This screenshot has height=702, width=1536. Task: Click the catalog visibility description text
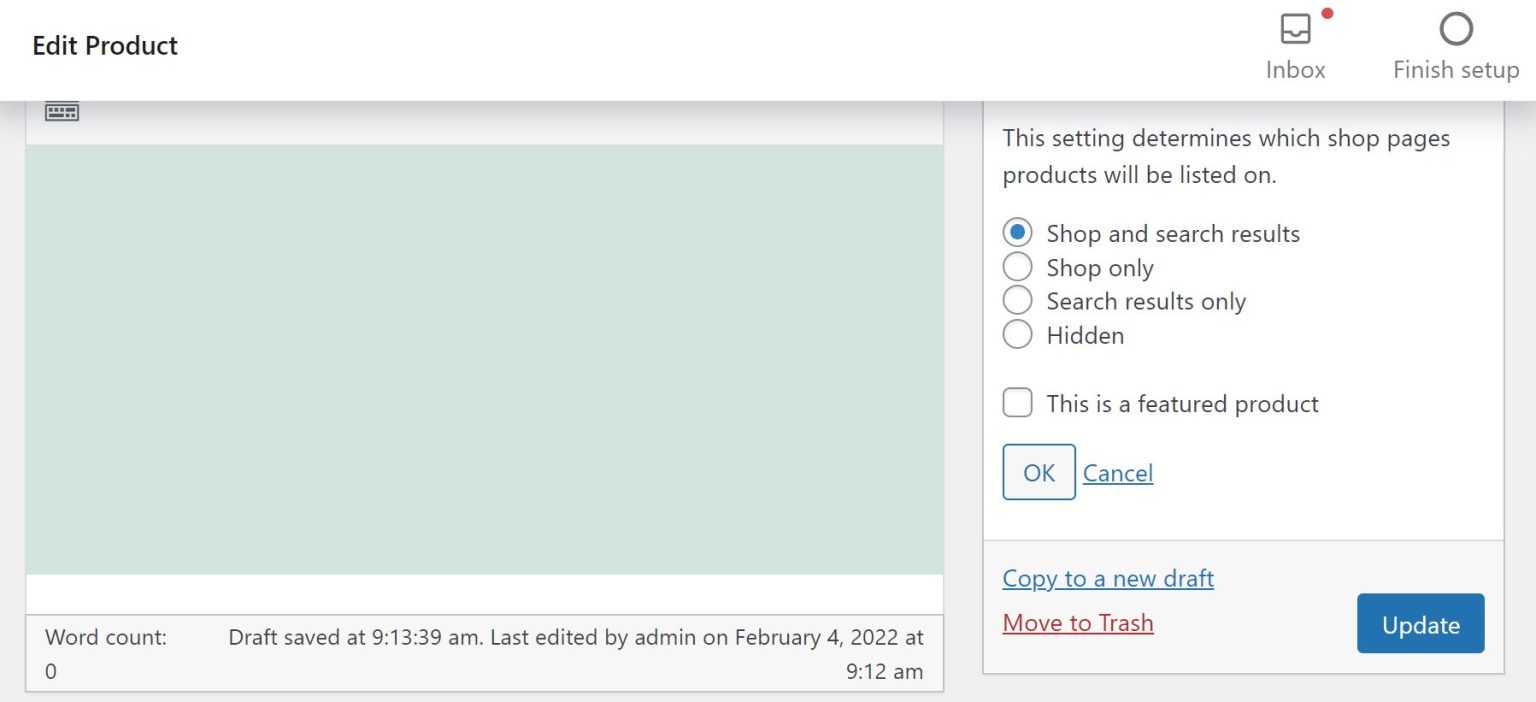[1225, 156]
